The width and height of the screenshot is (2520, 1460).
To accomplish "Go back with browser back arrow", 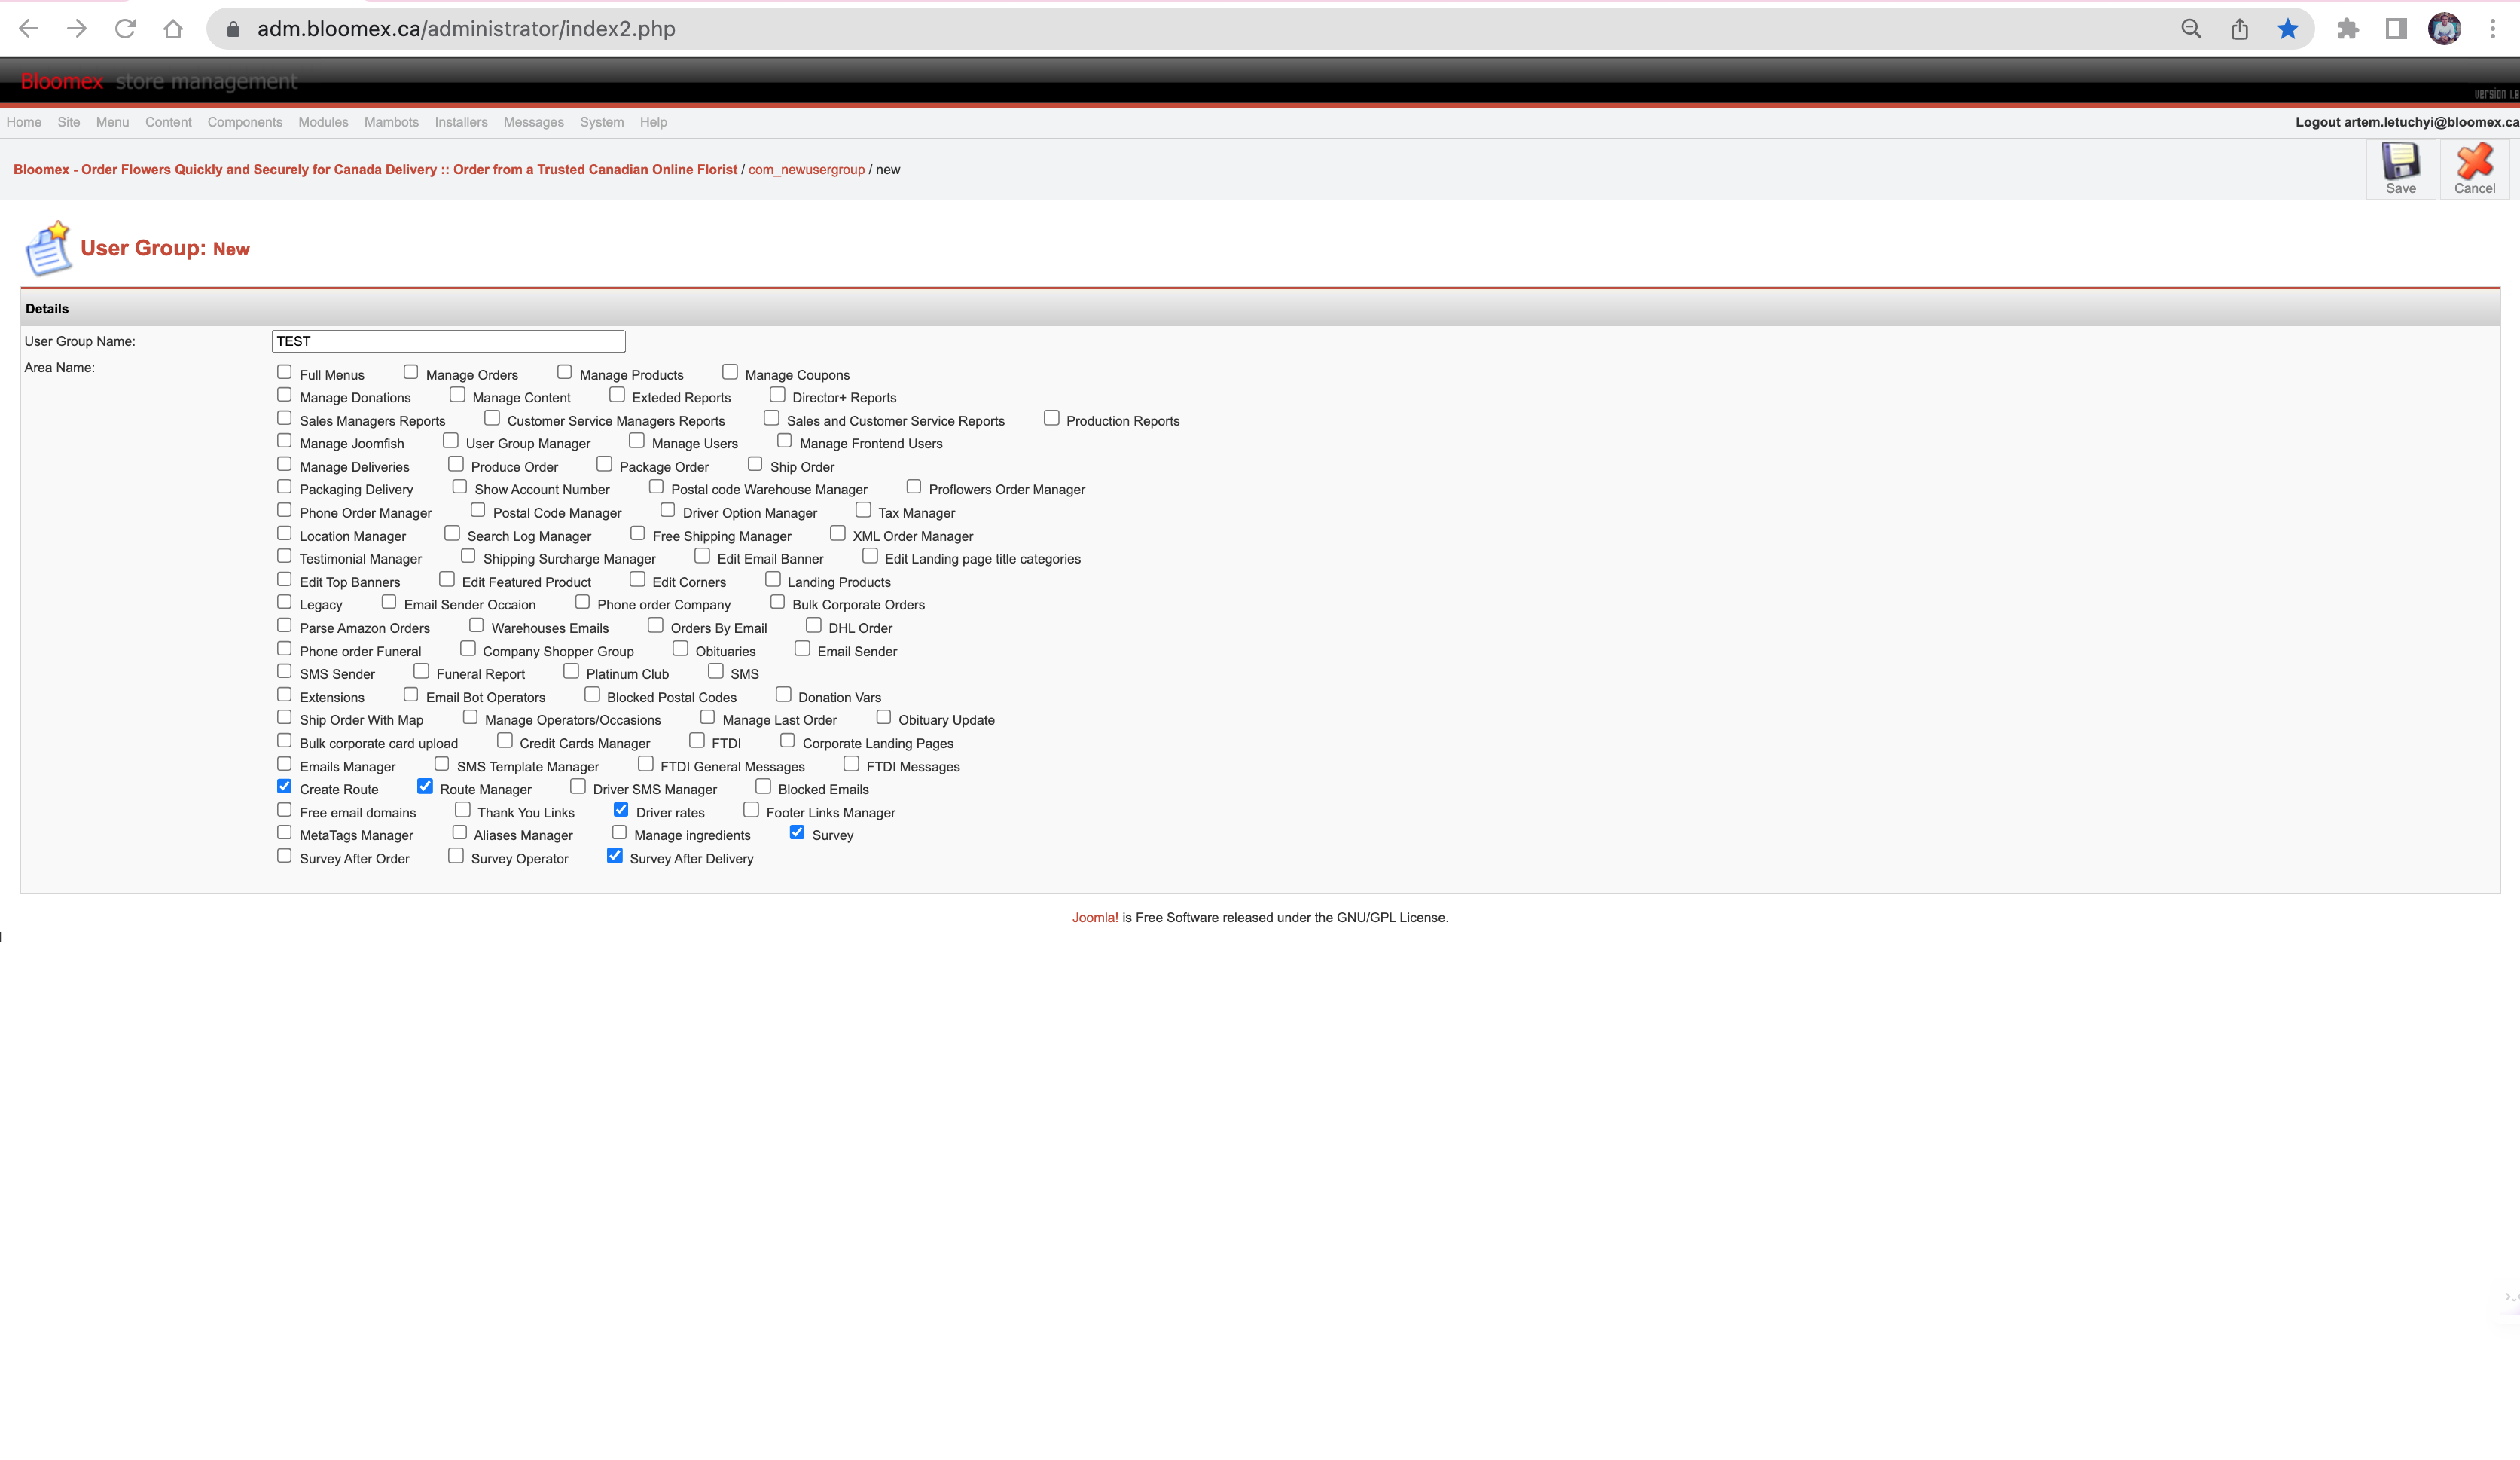I will point(29,29).
